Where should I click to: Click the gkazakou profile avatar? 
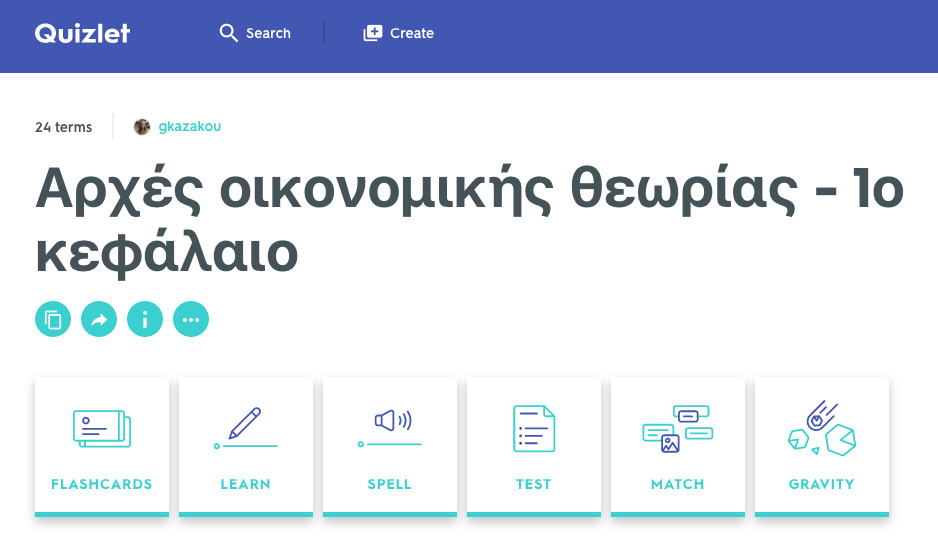click(142, 127)
